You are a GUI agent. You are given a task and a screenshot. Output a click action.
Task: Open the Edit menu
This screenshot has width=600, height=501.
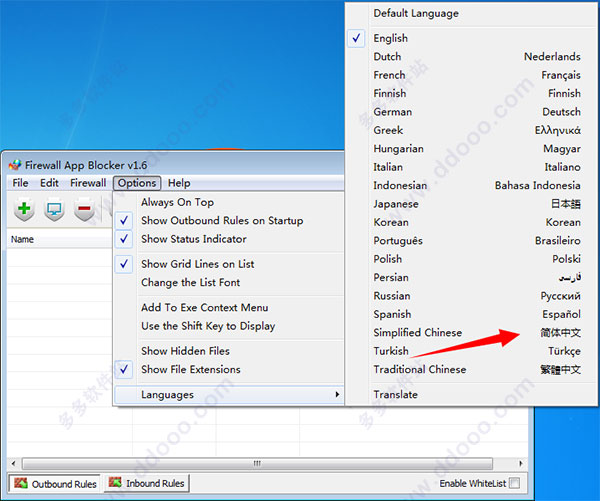click(x=49, y=183)
